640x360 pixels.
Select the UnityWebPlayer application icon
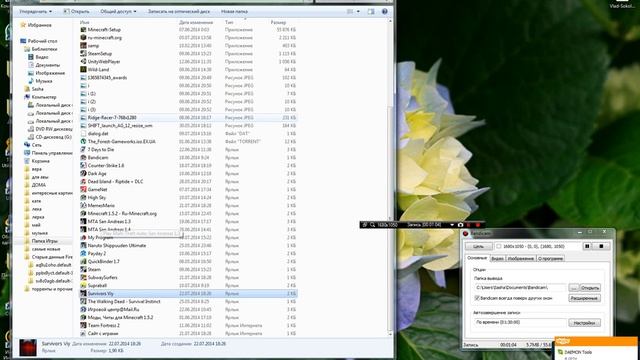[83, 62]
